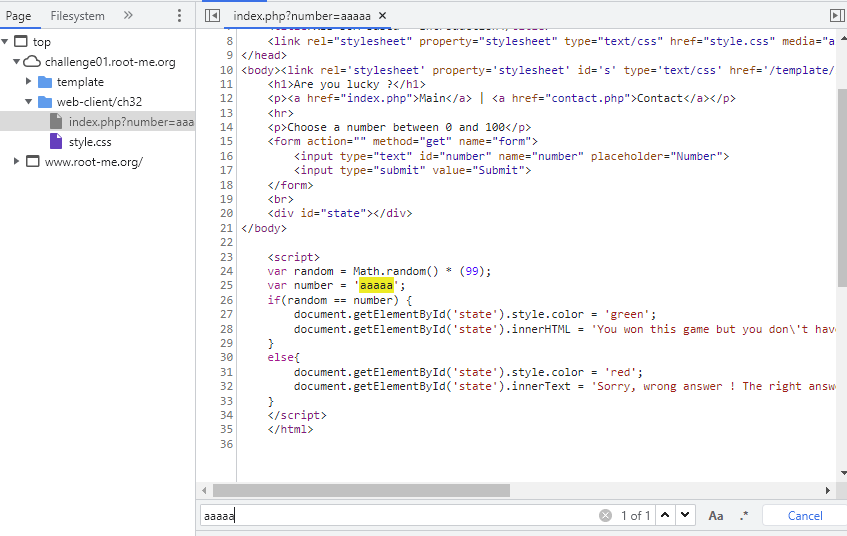Screen dimensions: 847x536
Task: Click 'placeholder="Number"' on line 16
Action: [x=656, y=156]
